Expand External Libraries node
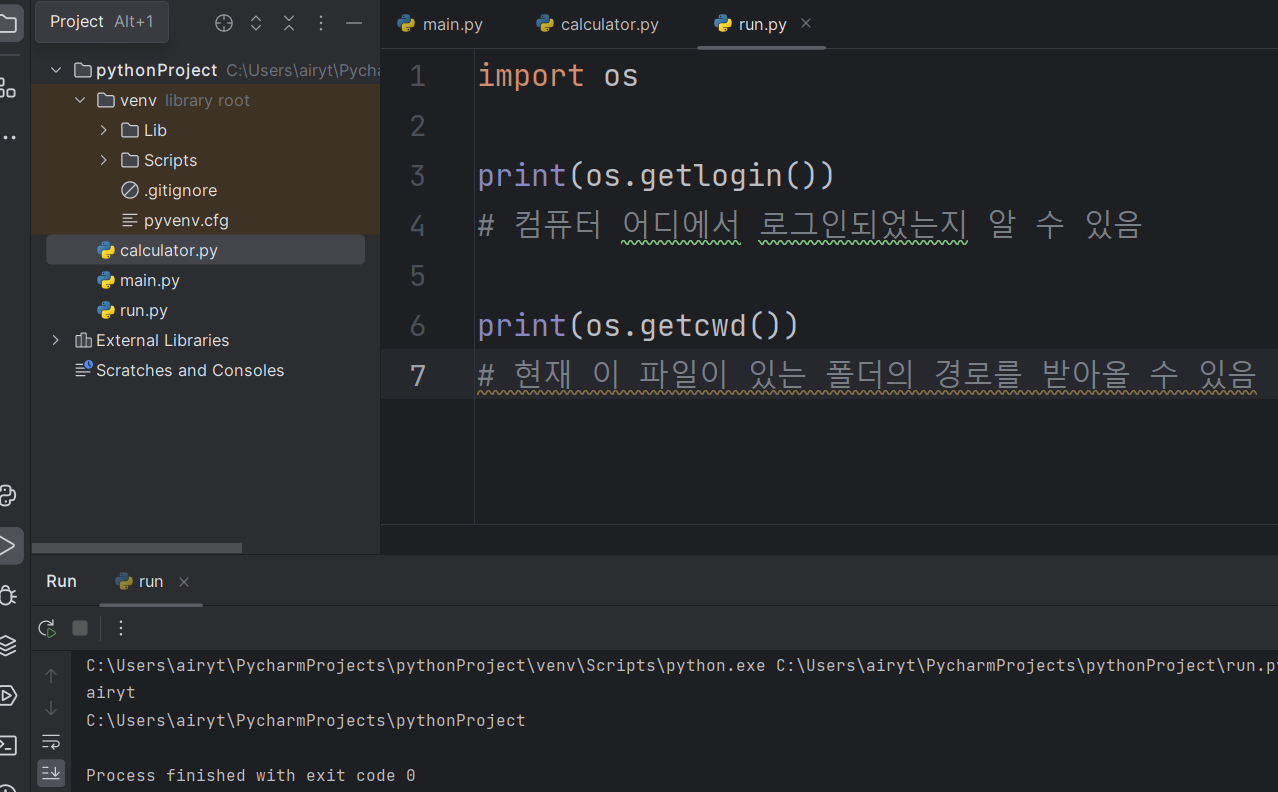1278x792 pixels. [x=56, y=340]
